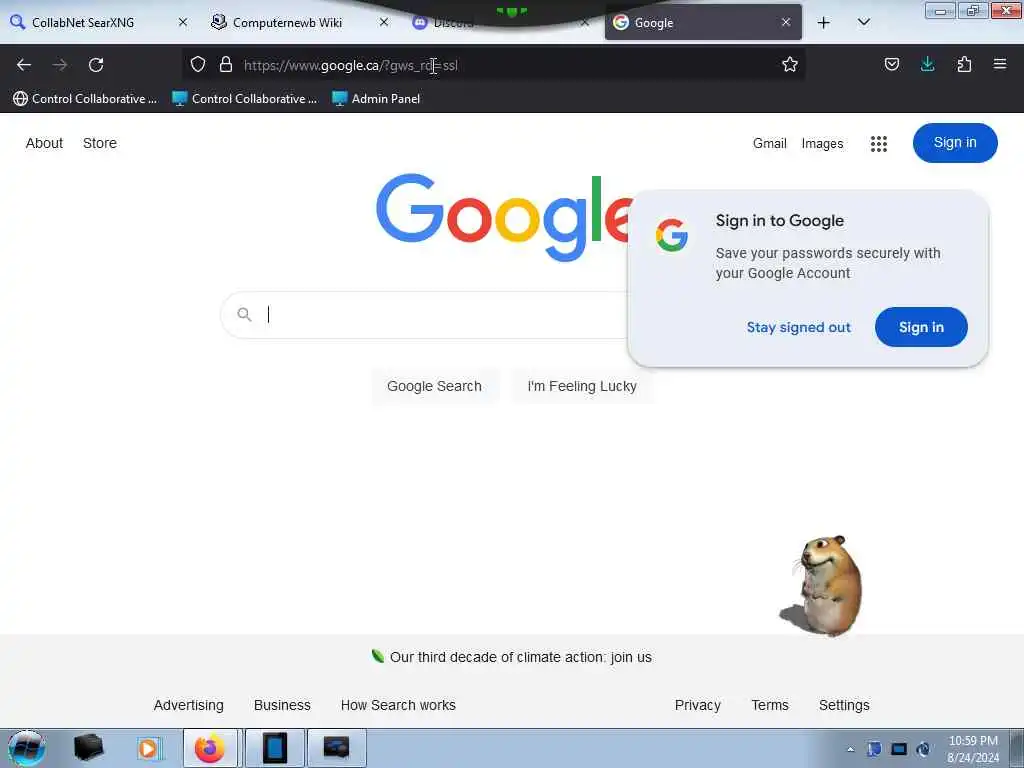Screen dimensions: 1024x768
Task: Expand the list all tabs chevron
Action: pos(863,22)
